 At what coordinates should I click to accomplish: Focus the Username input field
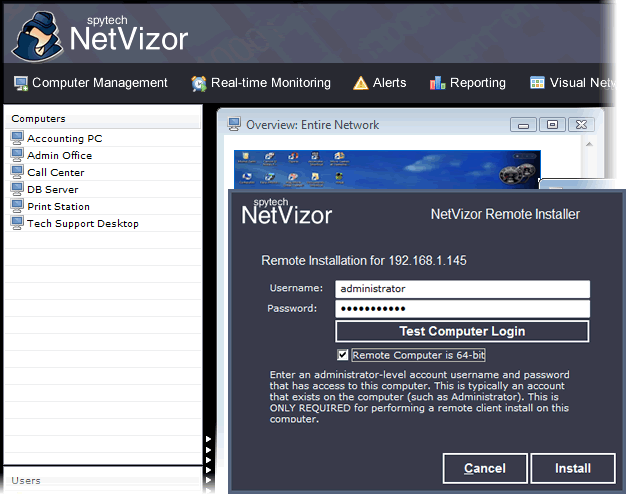(462, 289)
